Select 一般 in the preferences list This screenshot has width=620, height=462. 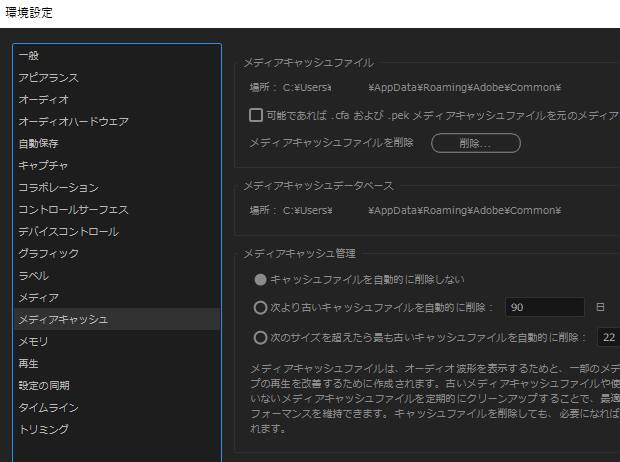(x=29, y=56)
